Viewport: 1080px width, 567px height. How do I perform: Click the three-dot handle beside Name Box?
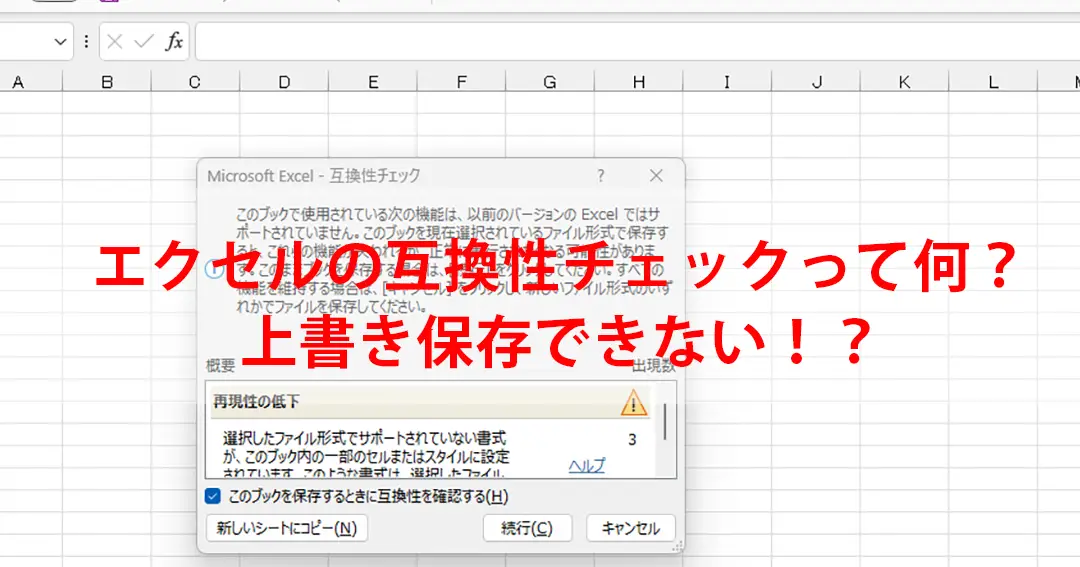pos(86,41)
